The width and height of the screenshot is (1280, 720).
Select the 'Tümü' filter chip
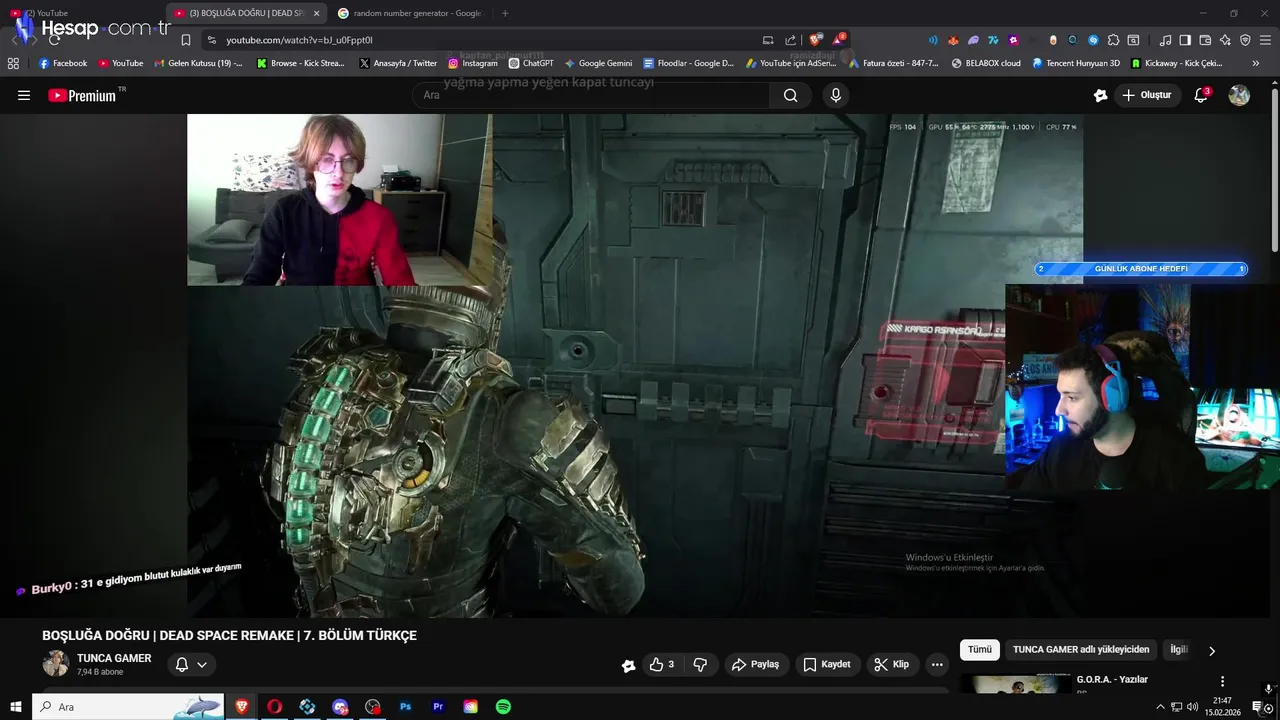click(980, 649)
